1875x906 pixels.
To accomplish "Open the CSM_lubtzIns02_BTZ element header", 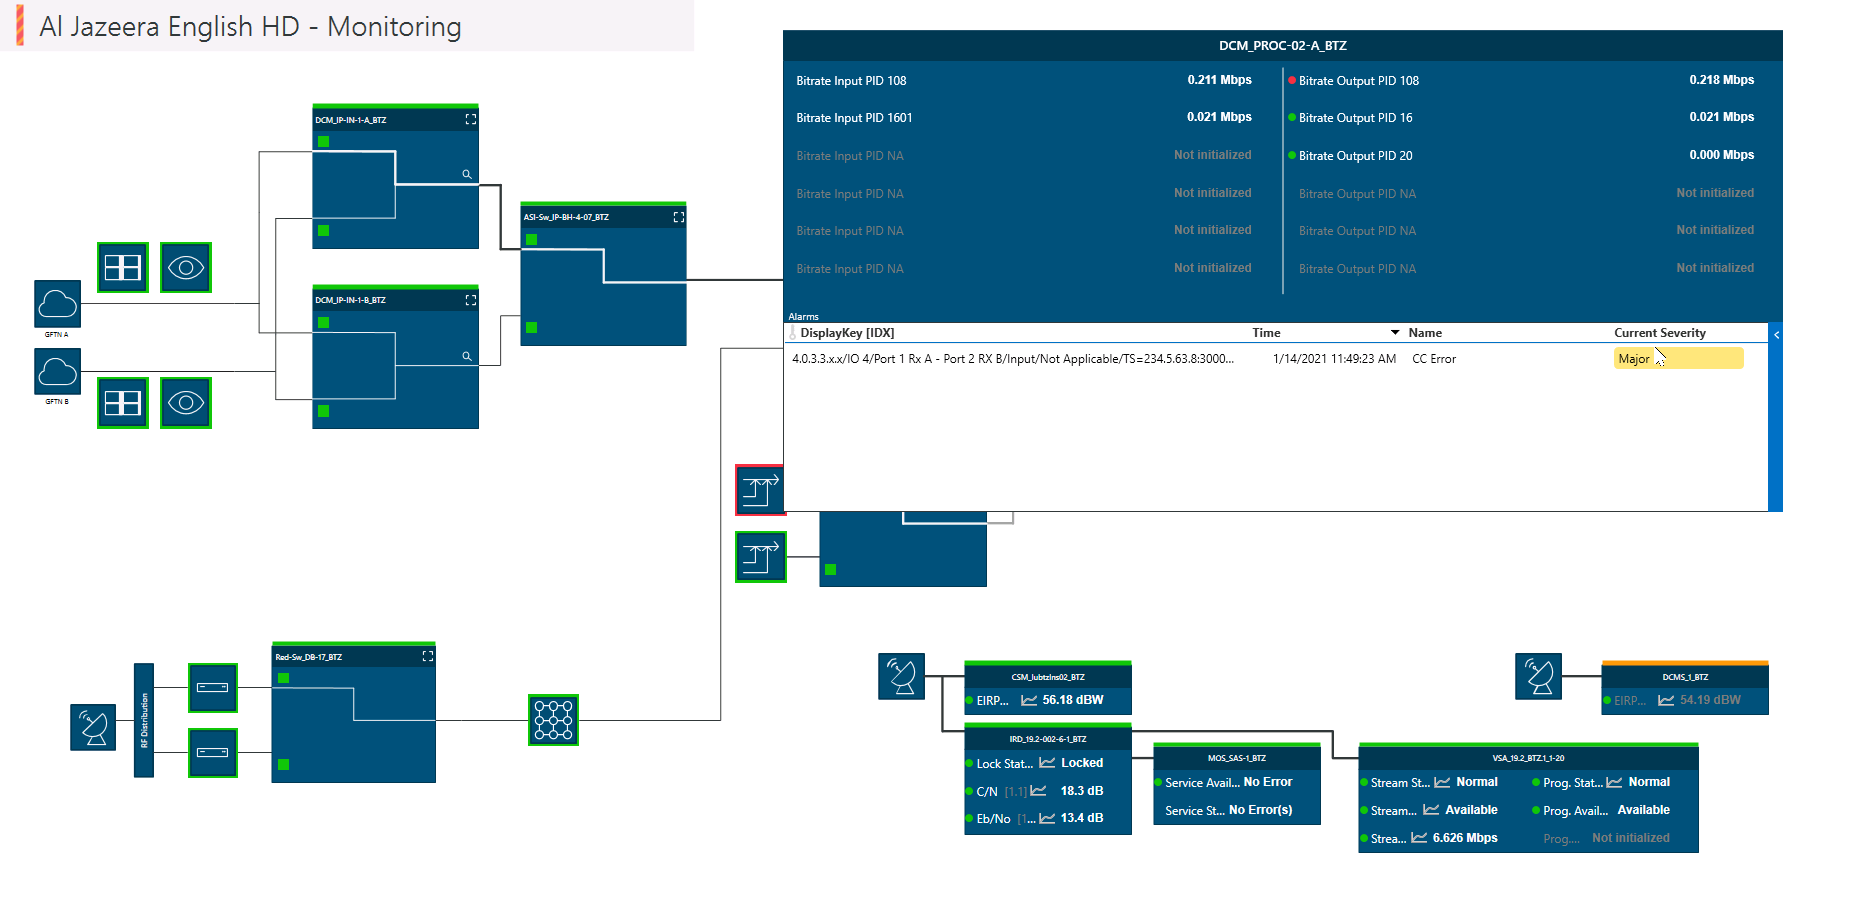I will coord(1048,676).
